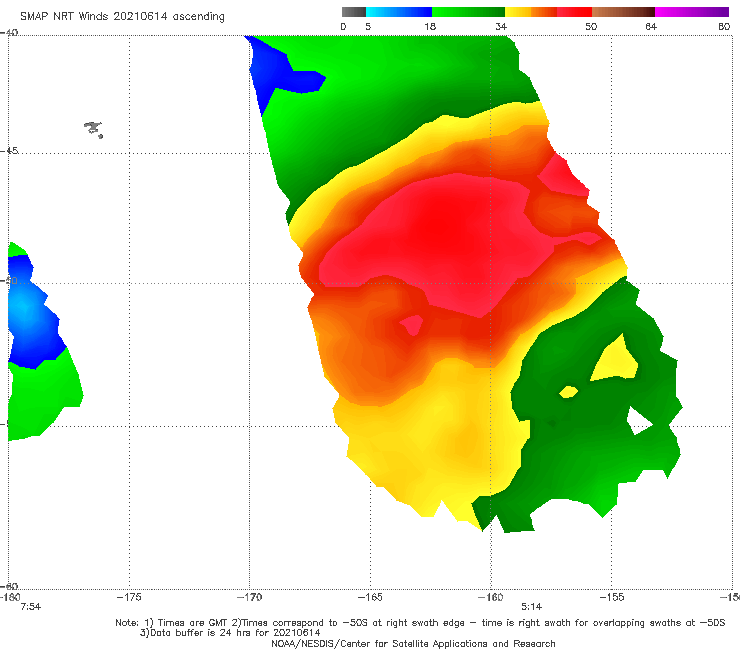Screen dimensions: 740x650
Task: Select the tiny yellow spot in dark green area
Action: (x=569, y=392)
